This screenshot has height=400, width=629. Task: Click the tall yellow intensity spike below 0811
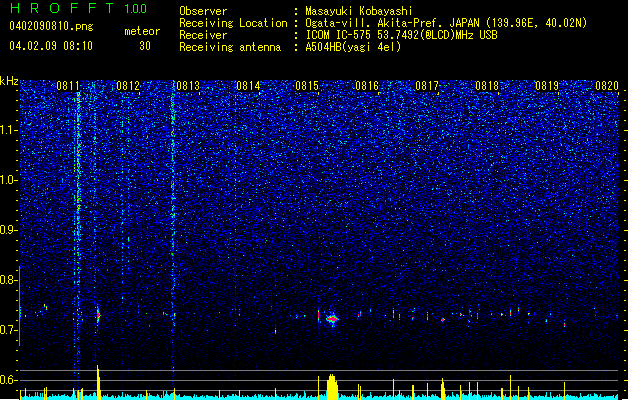coord(98,382)
